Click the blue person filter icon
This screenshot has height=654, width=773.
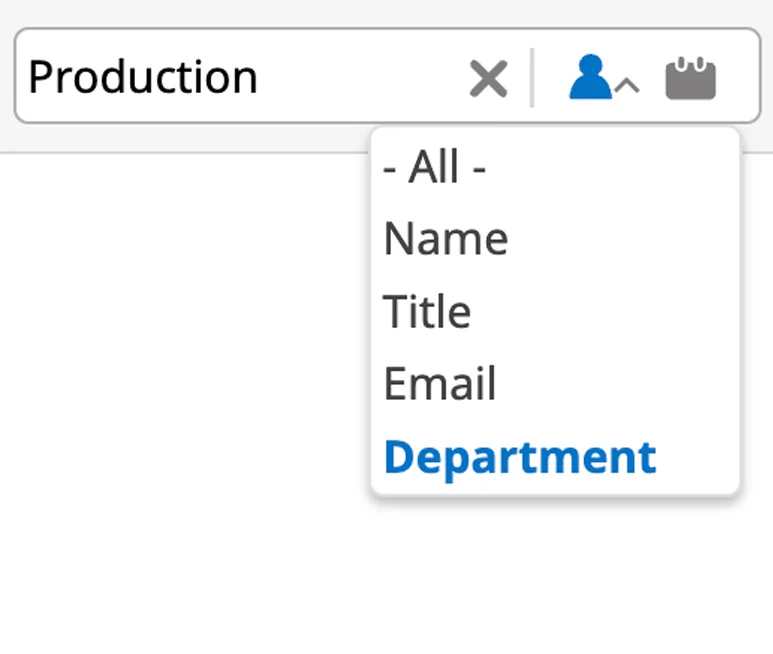point(590,77)
